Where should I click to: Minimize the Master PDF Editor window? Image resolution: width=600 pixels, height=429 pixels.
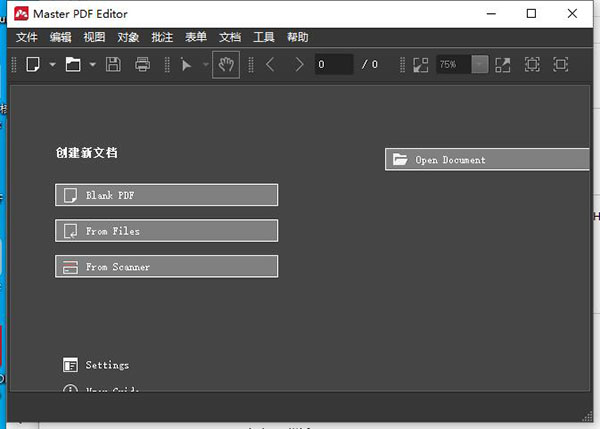tap(491, 14)
